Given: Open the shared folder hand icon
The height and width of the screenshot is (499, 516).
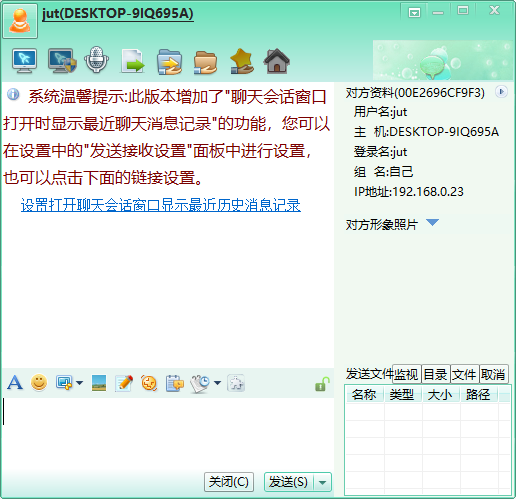Looking at the screenshot, I should coord(205,62).
